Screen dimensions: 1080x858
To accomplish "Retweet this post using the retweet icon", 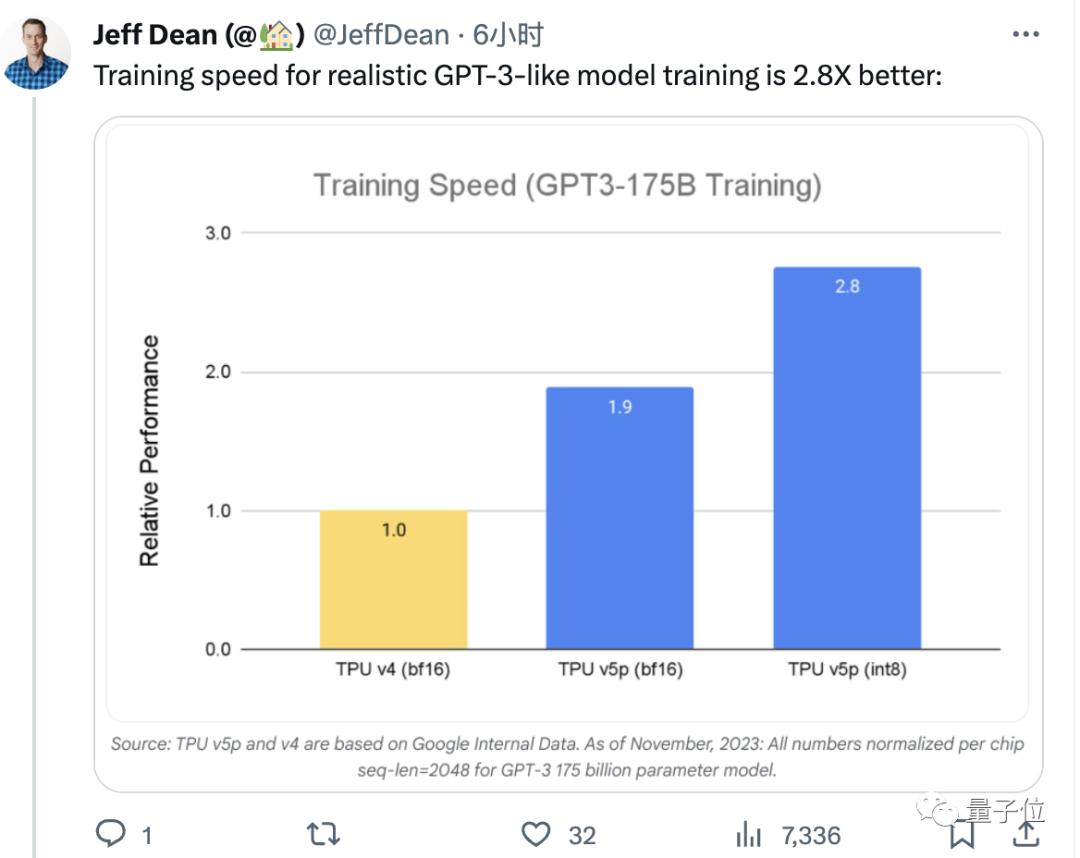I will pyautogui.click(x=323, y=834).
